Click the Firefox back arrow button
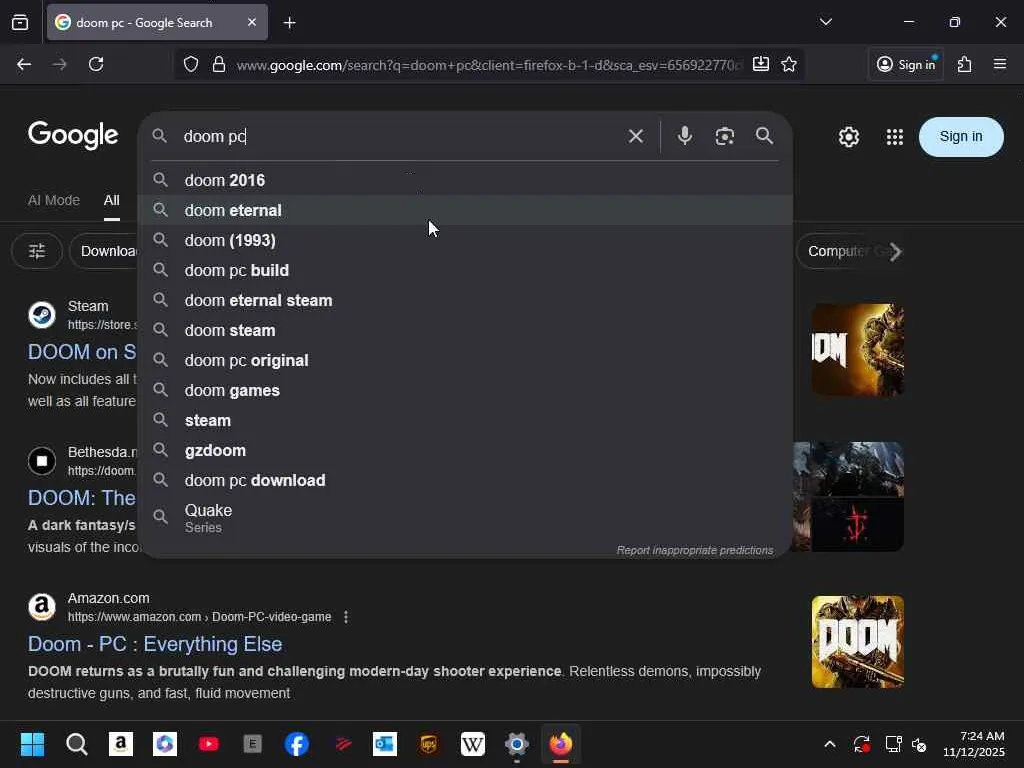 [x=24, y=64]
